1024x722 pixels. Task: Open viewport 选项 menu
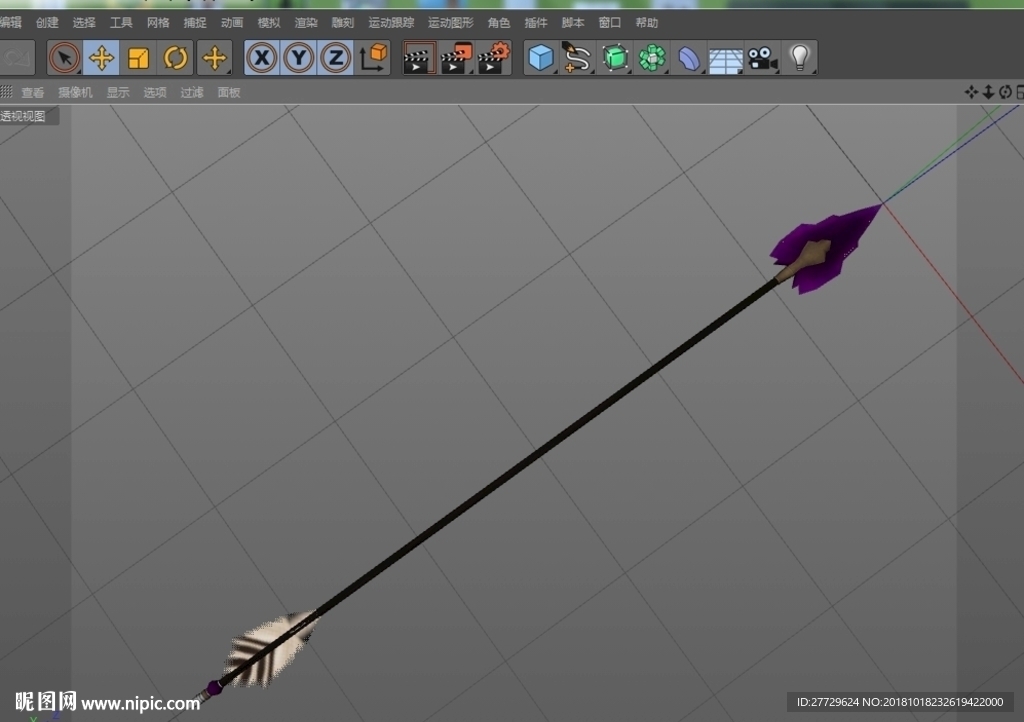[x=155, y=93]
